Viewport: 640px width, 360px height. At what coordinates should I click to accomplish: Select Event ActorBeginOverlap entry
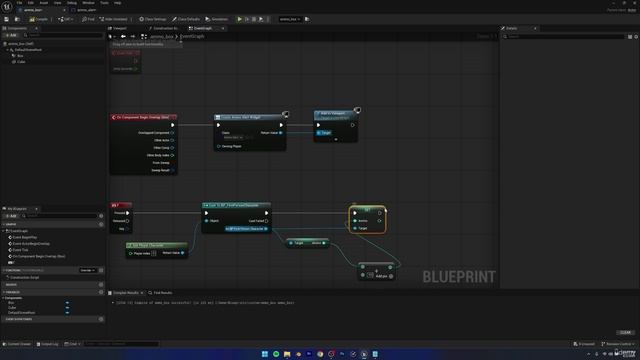tap(31, 244)
